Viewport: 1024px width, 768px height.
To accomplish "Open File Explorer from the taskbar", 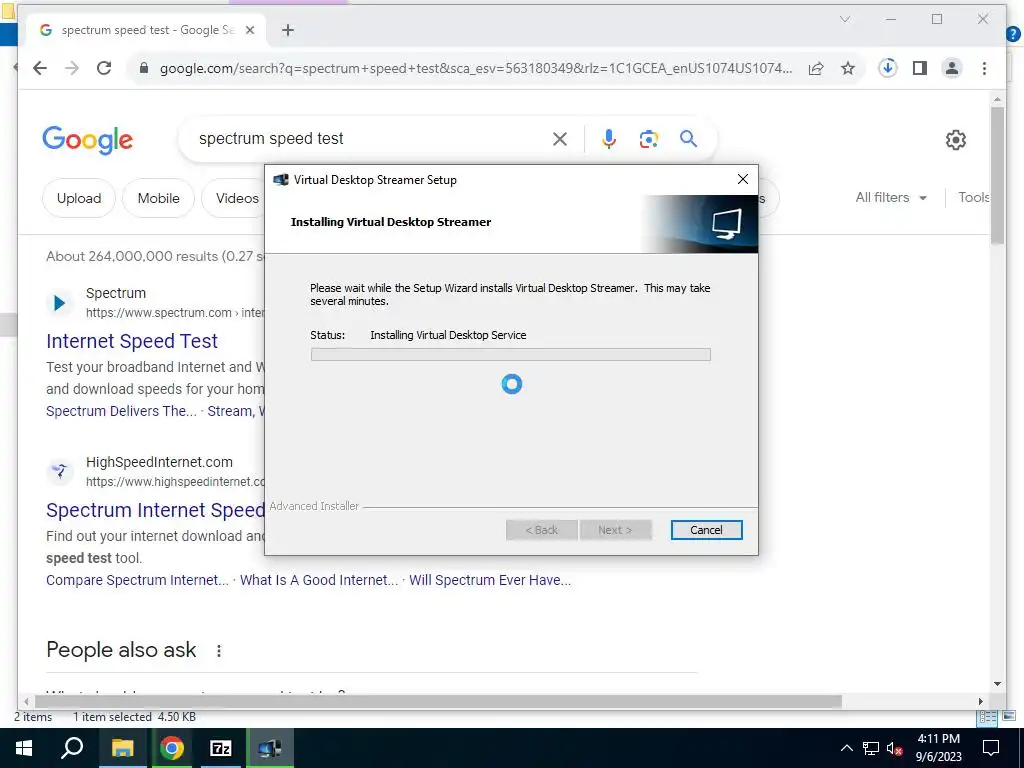I will pyautogui.click(x=122, y=748).
